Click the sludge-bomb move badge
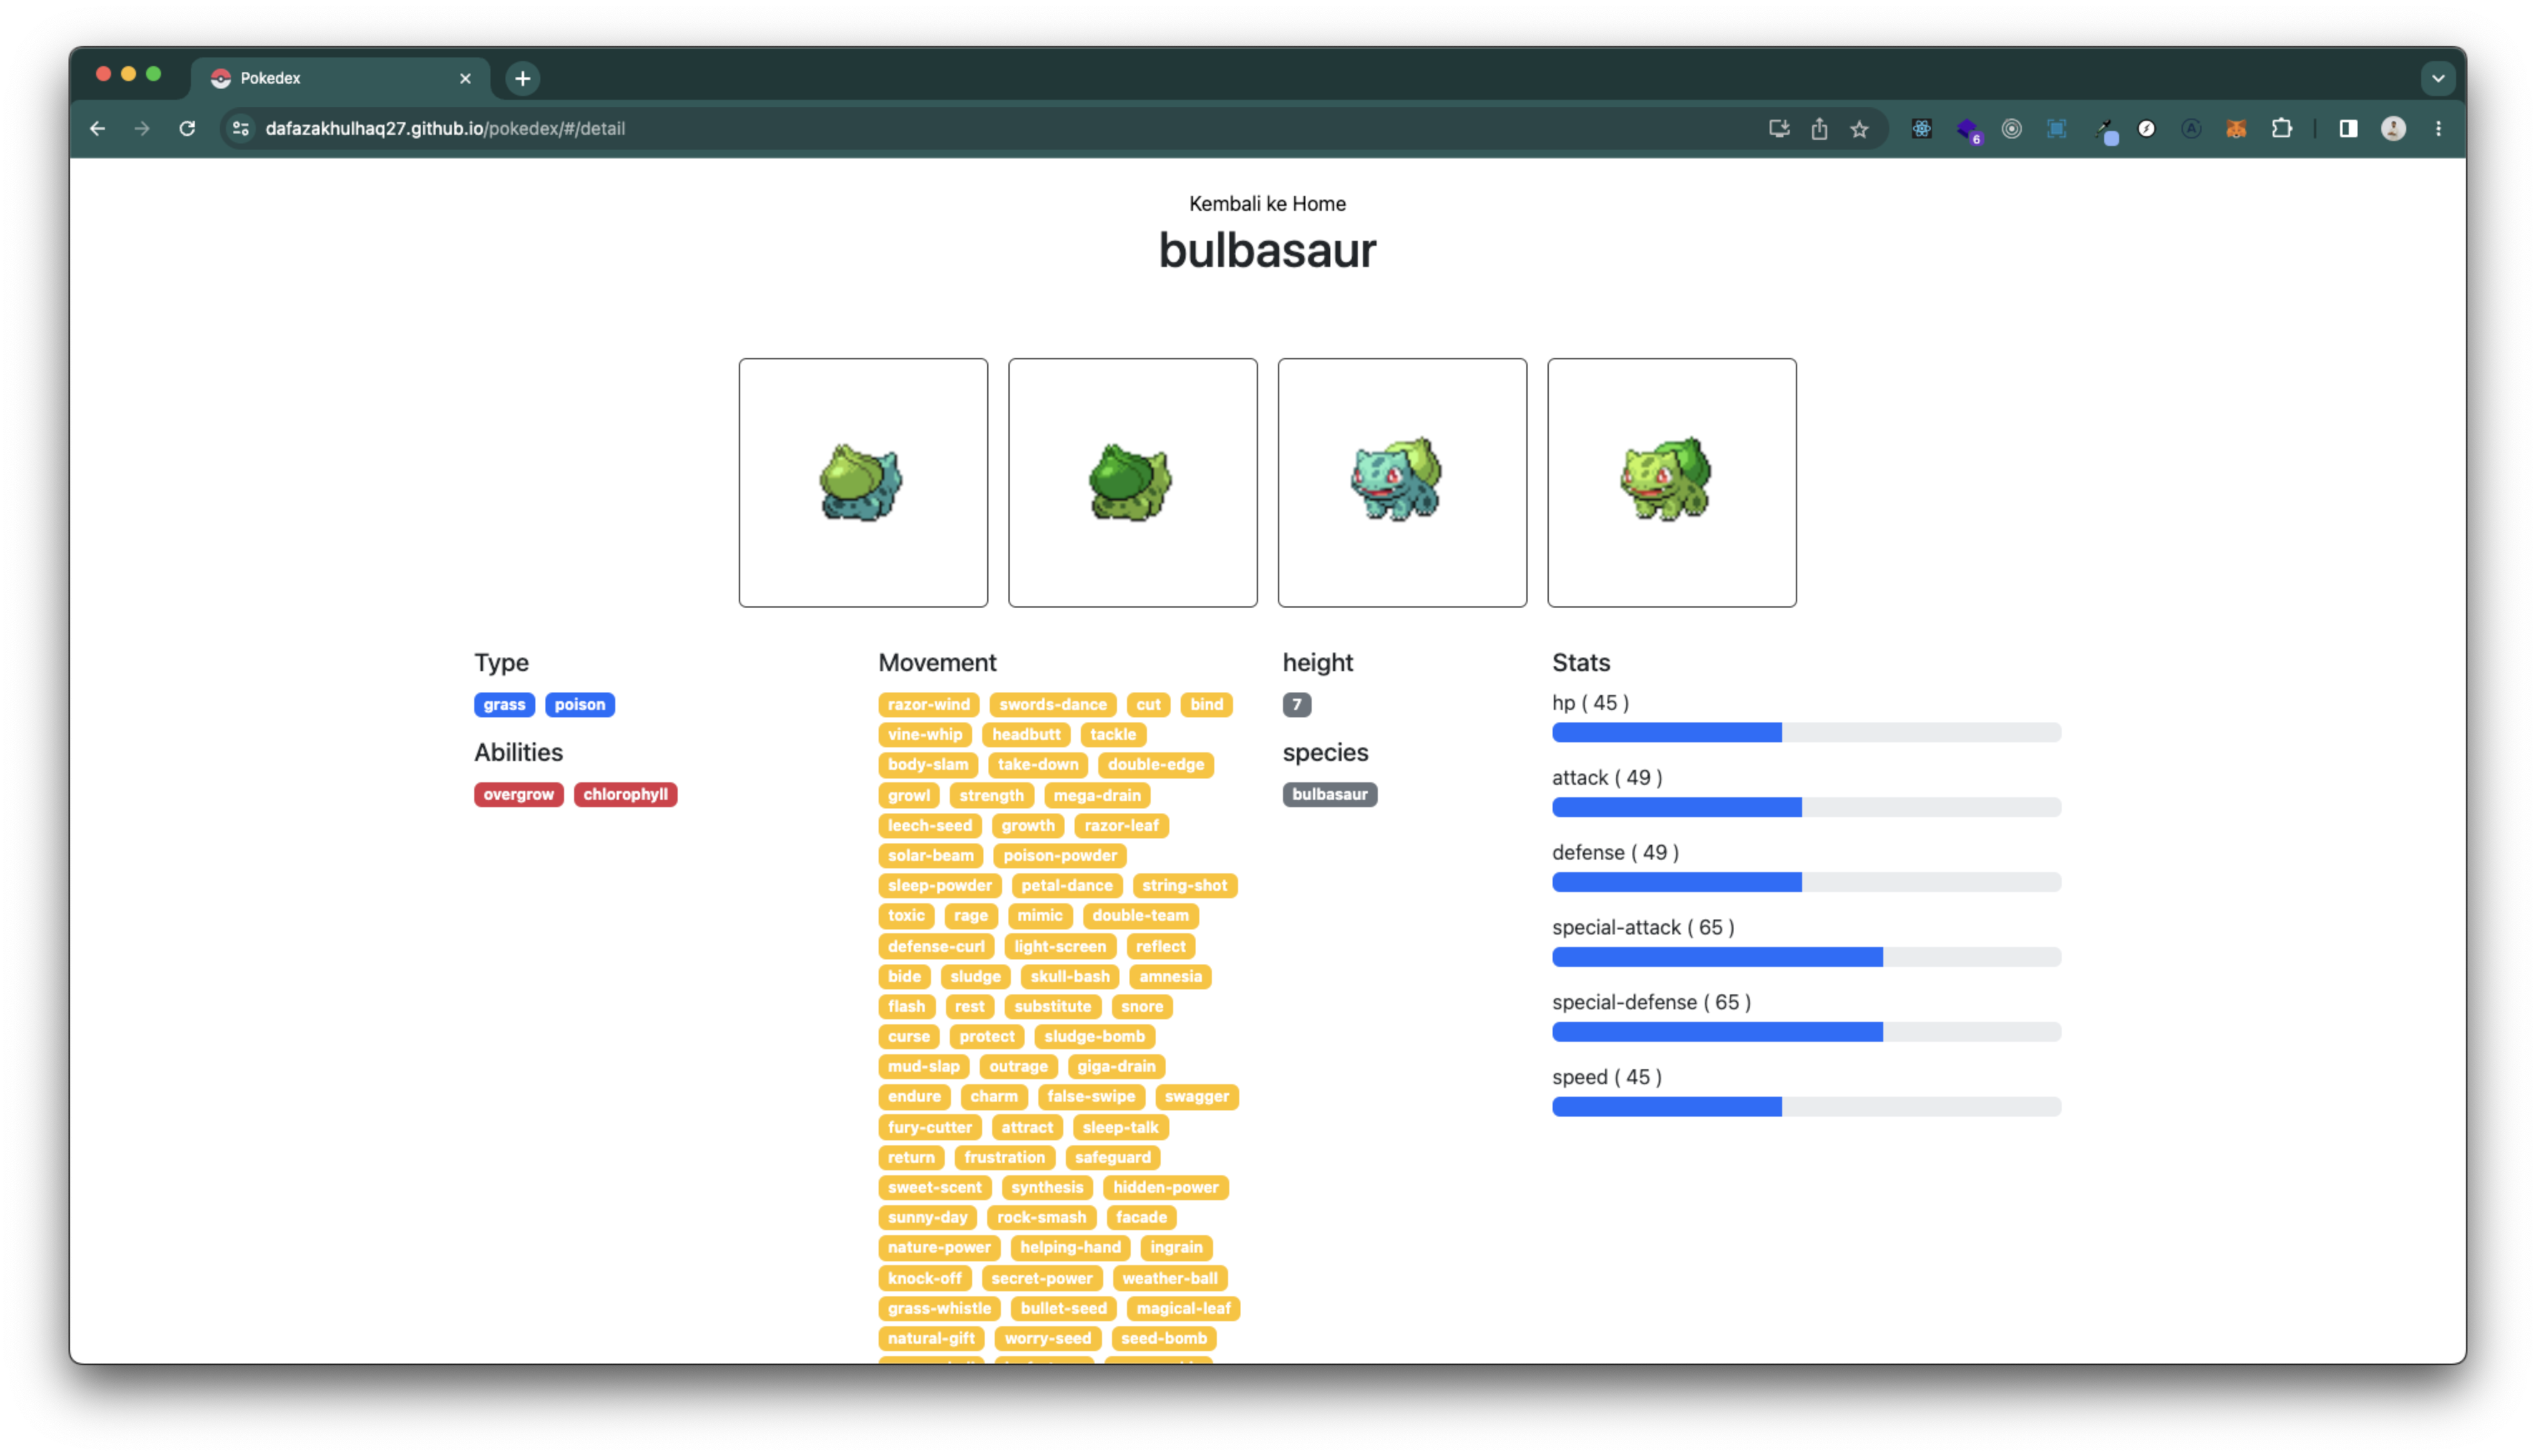The width and height of the screenshot is (2536, 1456). point(1094,1036)
